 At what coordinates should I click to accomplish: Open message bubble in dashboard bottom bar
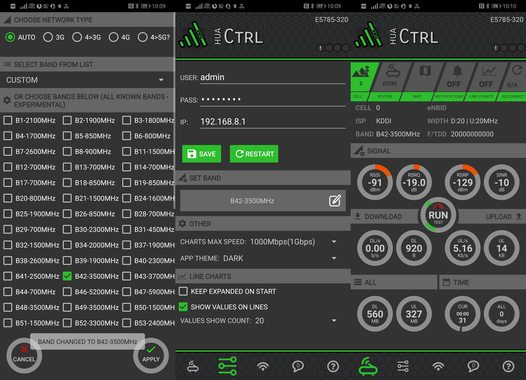tap(473, 366)
